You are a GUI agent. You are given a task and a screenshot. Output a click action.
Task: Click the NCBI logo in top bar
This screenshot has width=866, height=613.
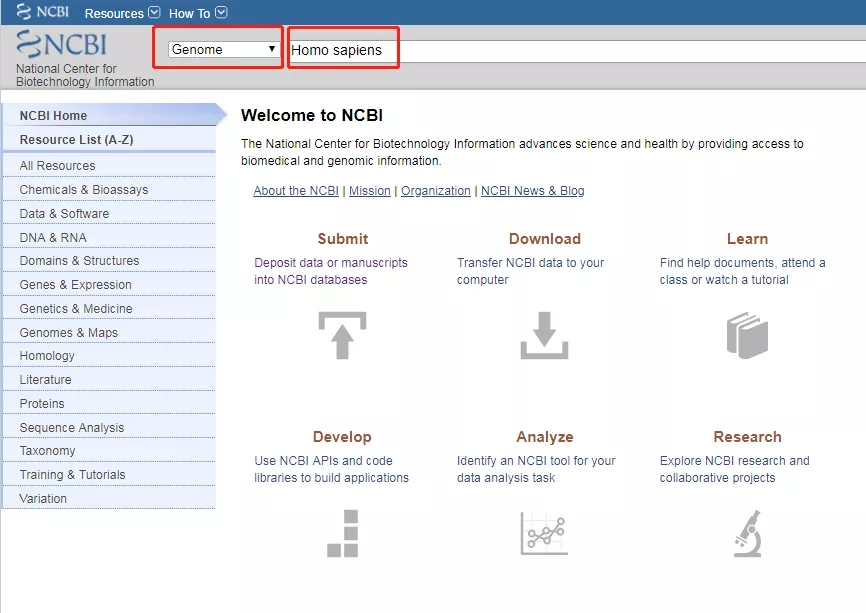coord(43,12)
